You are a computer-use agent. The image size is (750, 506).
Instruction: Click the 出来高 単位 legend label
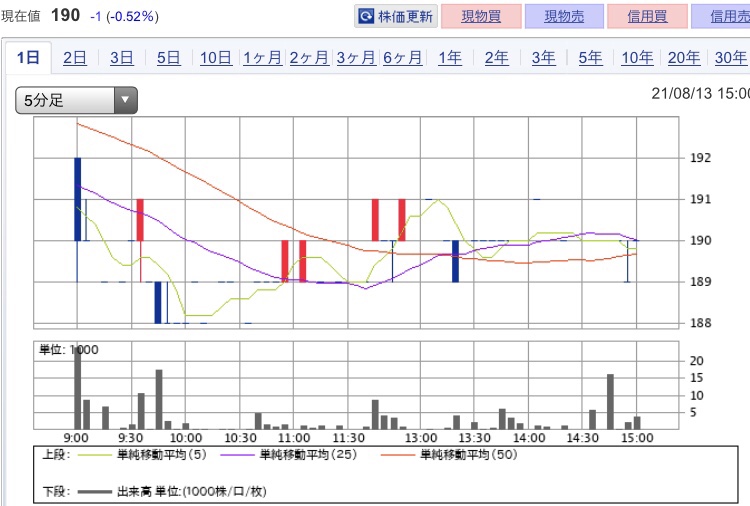click(x=191, y=491)
